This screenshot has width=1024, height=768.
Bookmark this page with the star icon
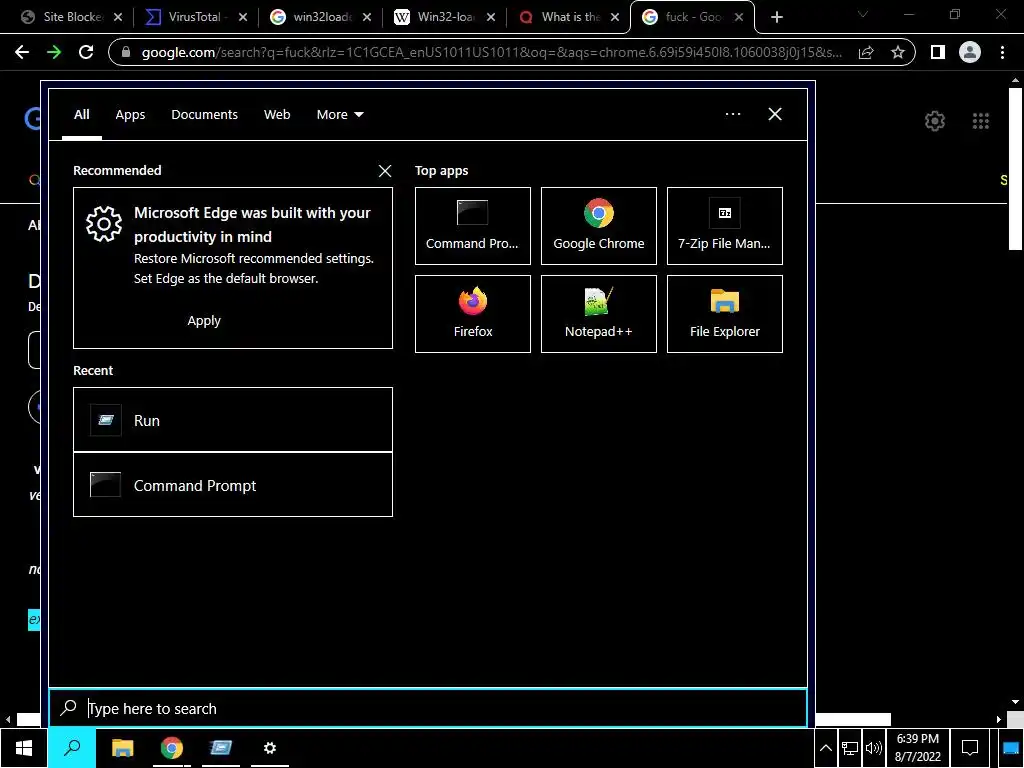(898, 52)
